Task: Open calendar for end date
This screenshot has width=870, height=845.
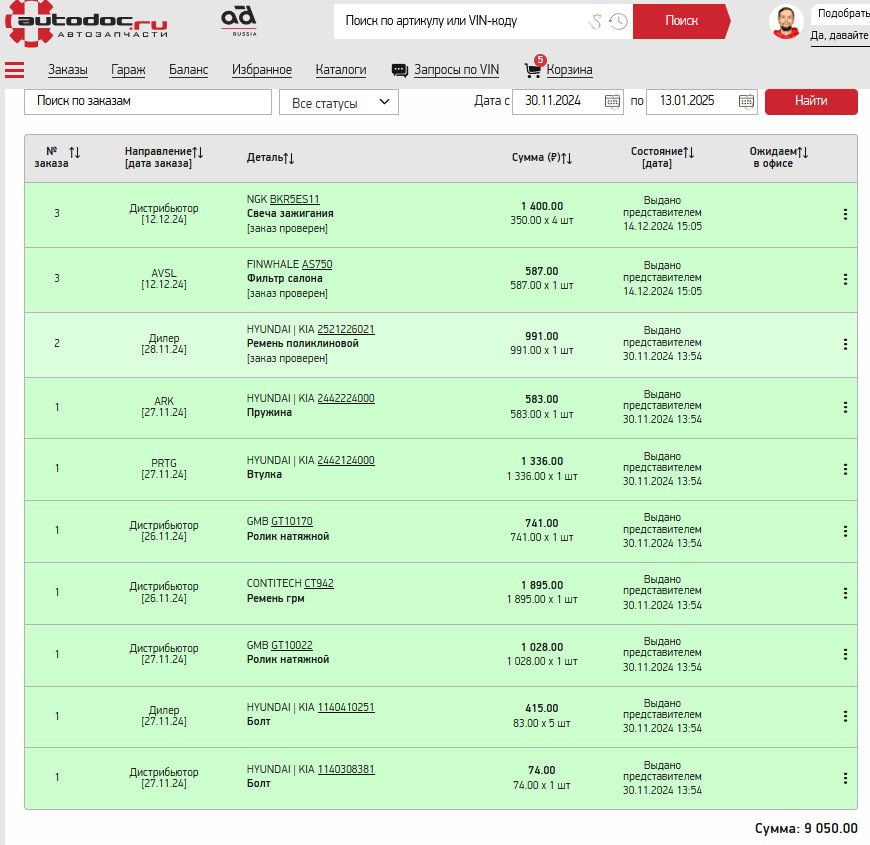Action: pos(746,101)
